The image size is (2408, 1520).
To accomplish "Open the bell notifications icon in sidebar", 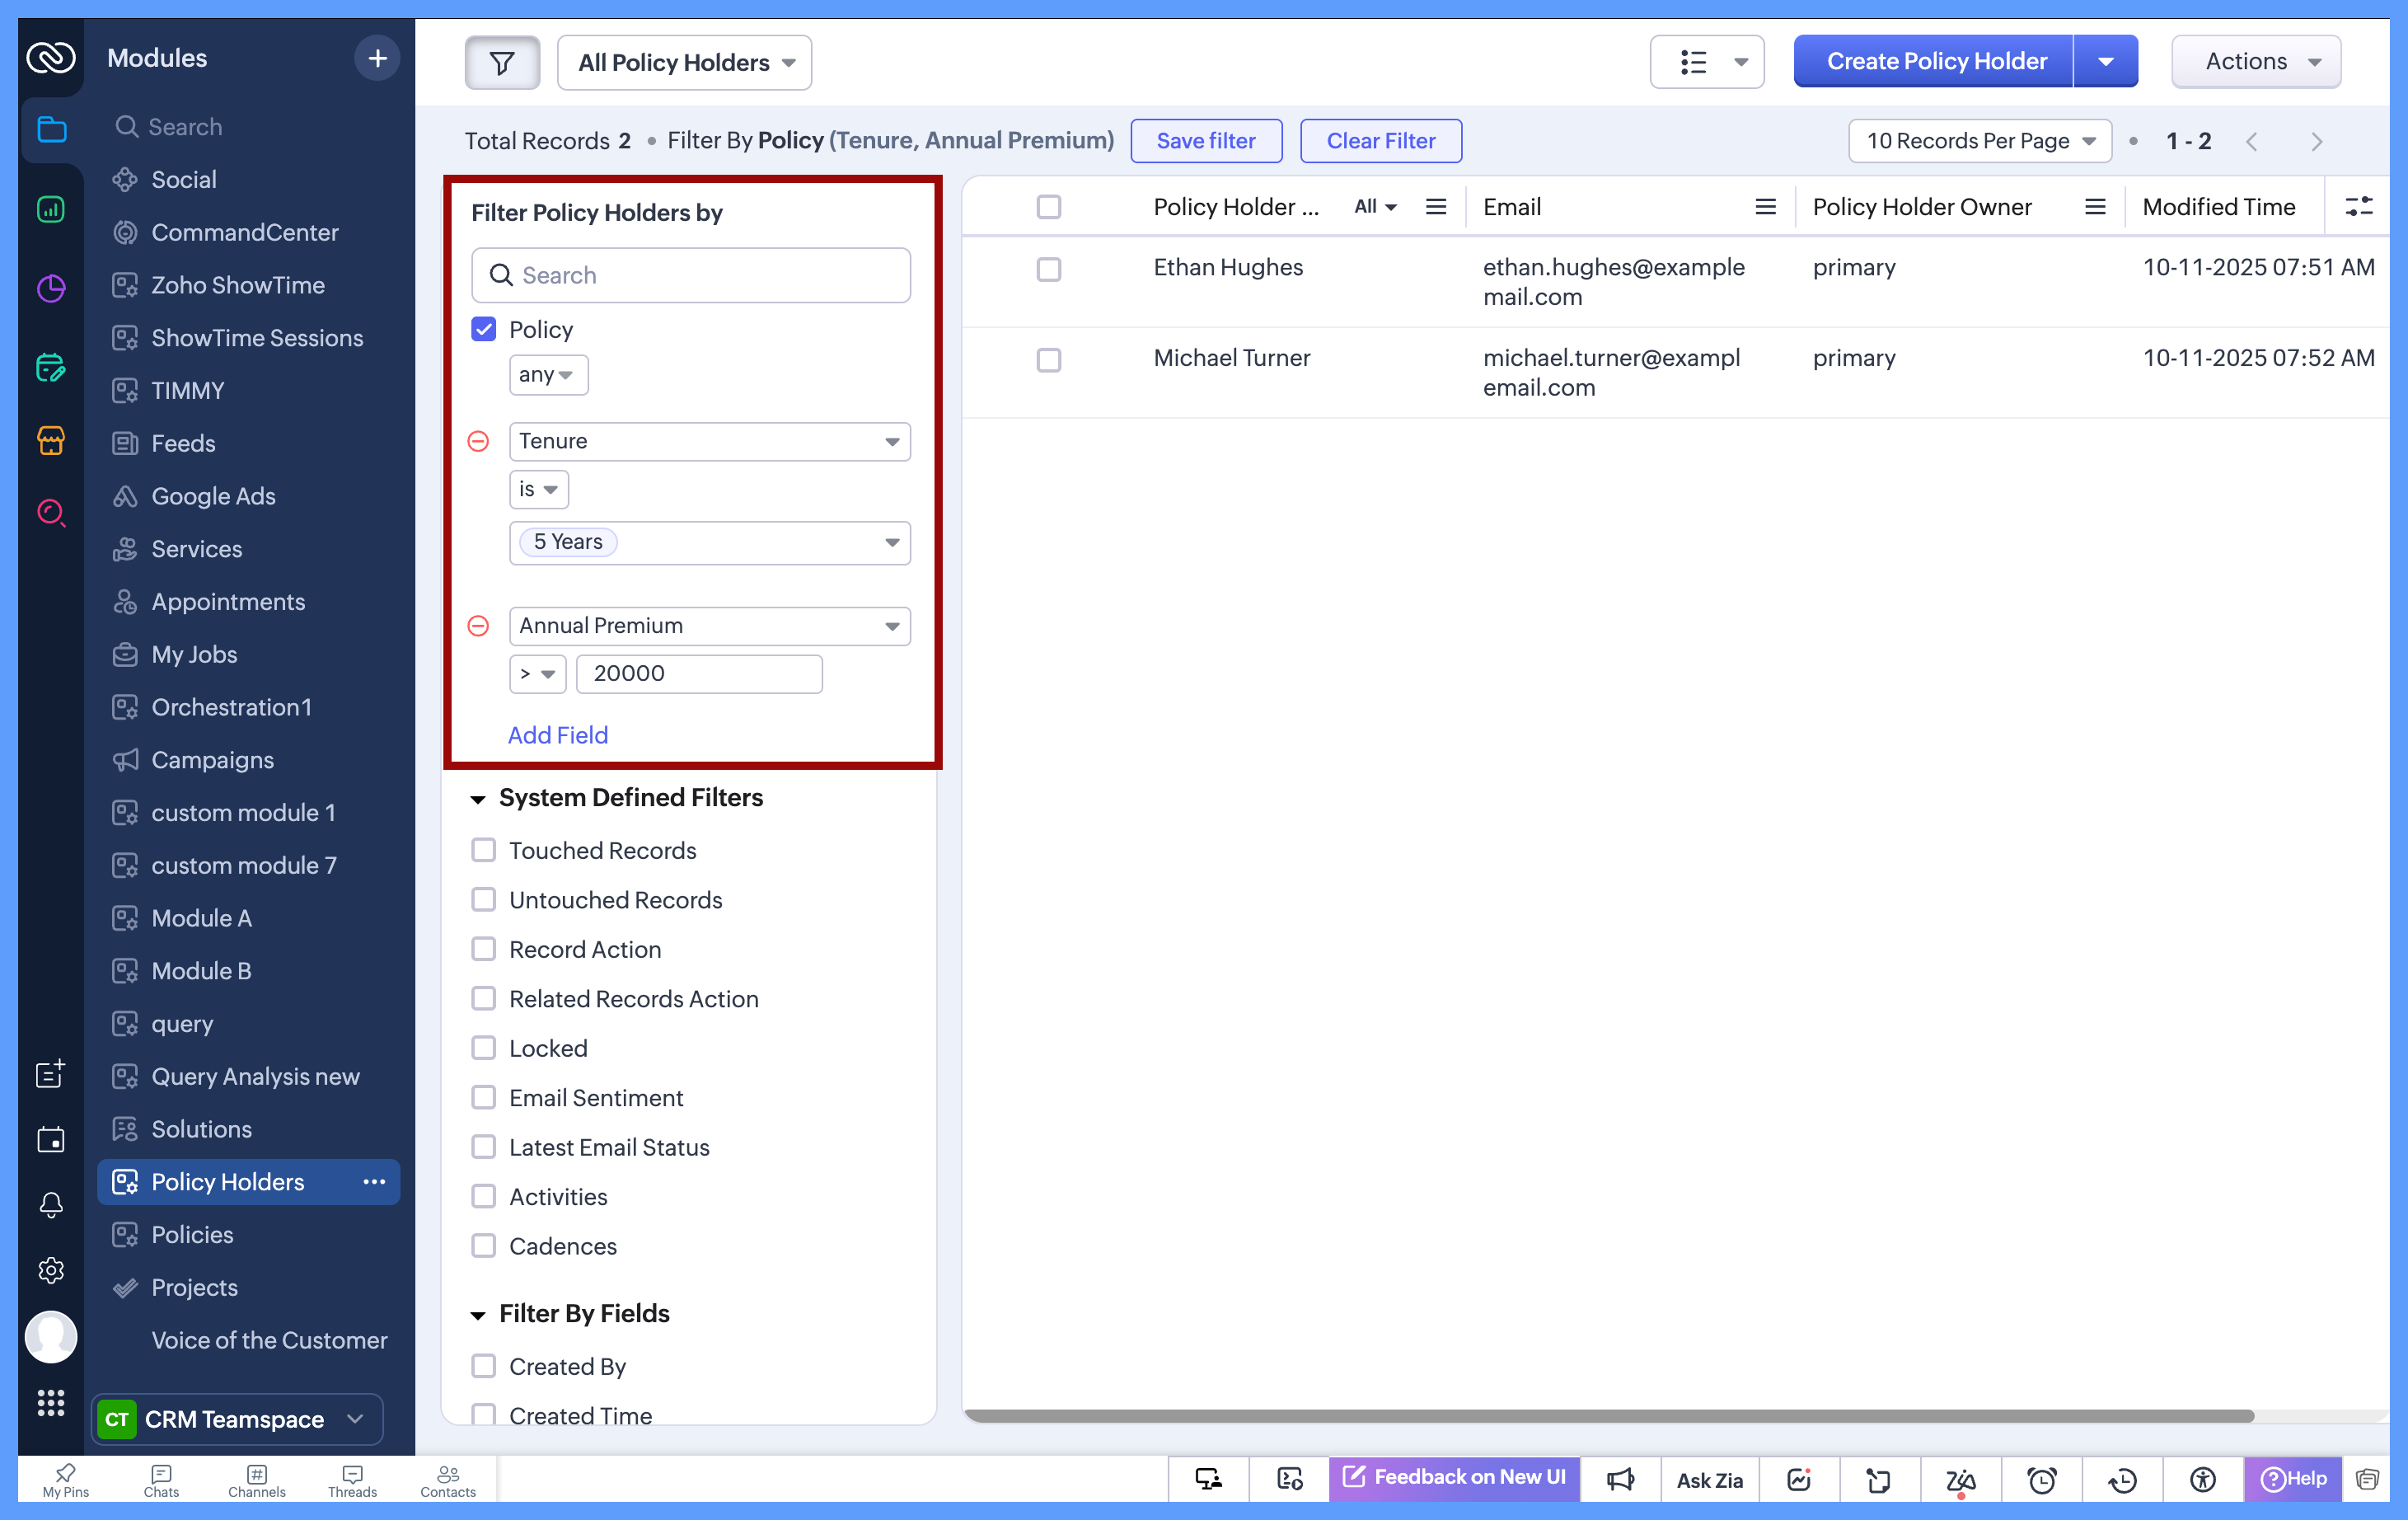I will pyautogui.click(x=51, y=1204).
